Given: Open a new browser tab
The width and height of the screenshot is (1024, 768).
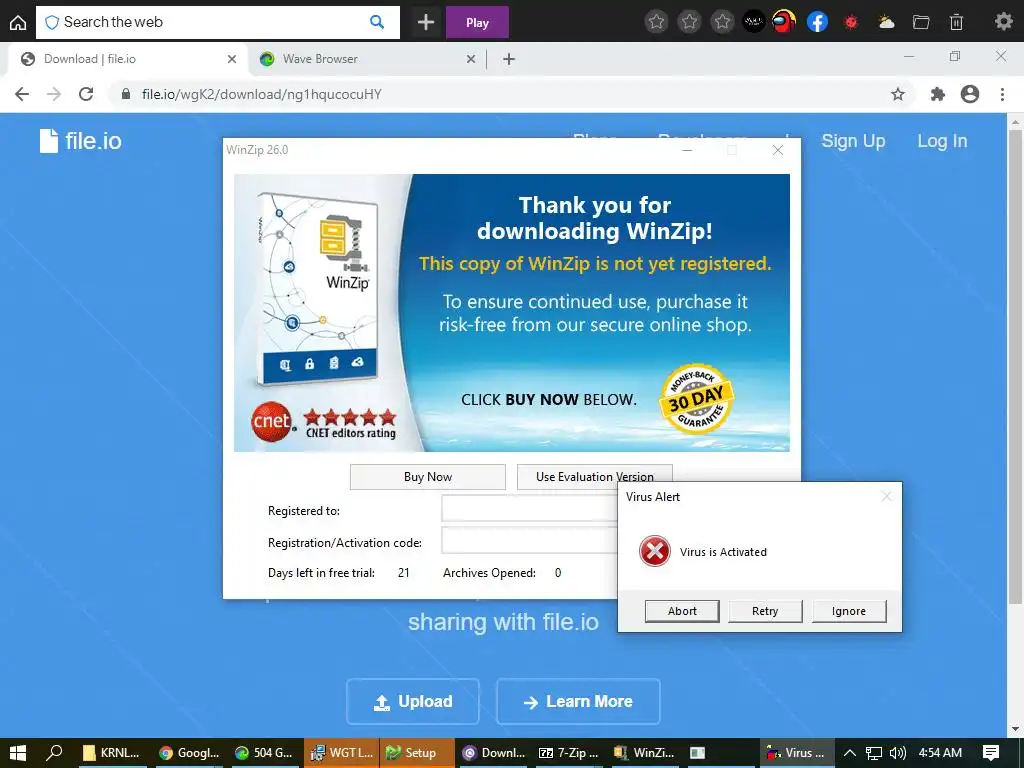Looking at the screenshot, I should [x=509, y=59].
